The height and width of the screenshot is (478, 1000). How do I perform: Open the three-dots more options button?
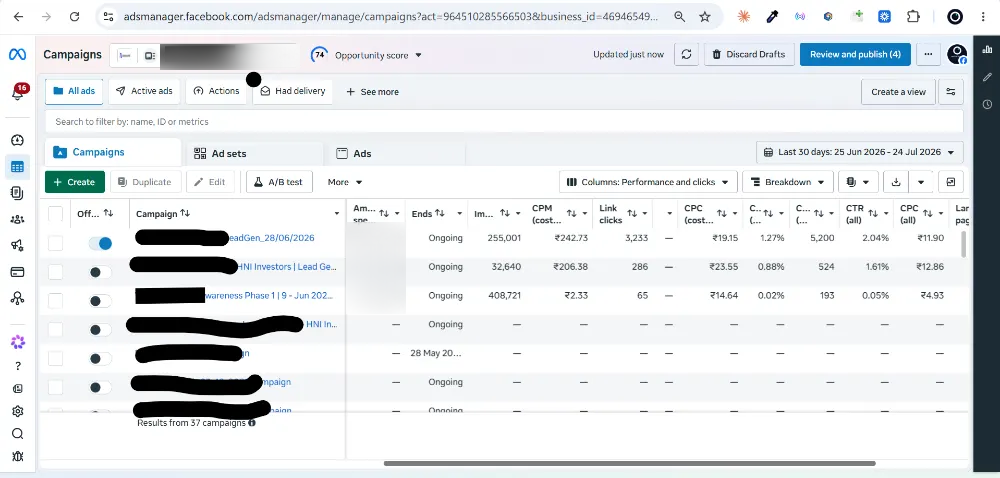pyautogui.click(x=929, y=55)
